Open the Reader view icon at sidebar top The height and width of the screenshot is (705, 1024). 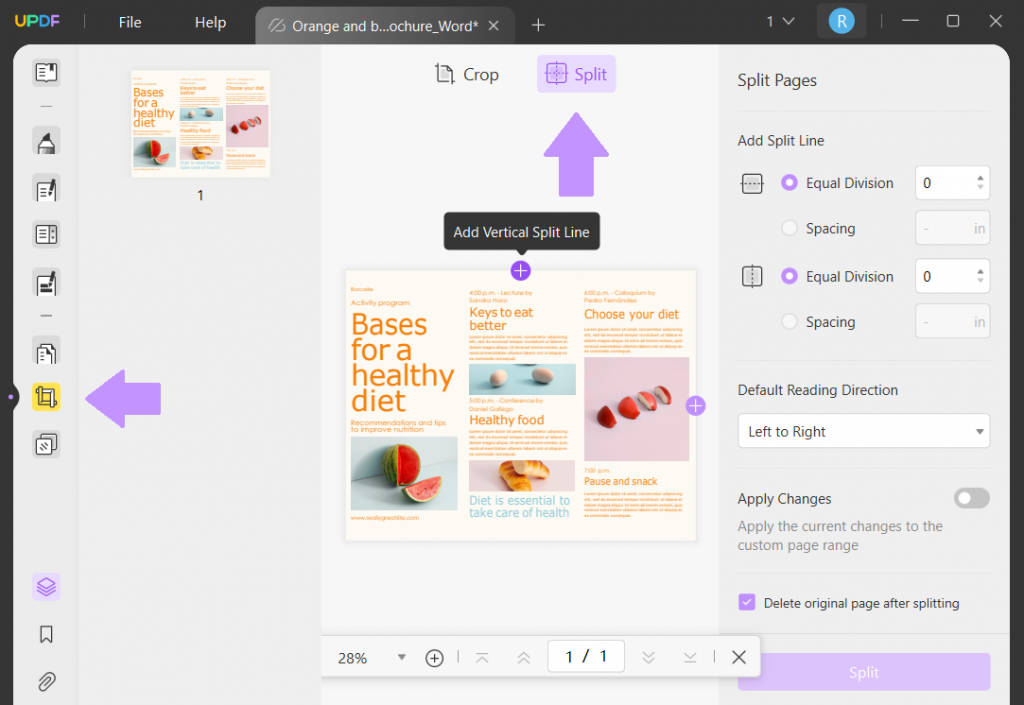click(45, 72)
